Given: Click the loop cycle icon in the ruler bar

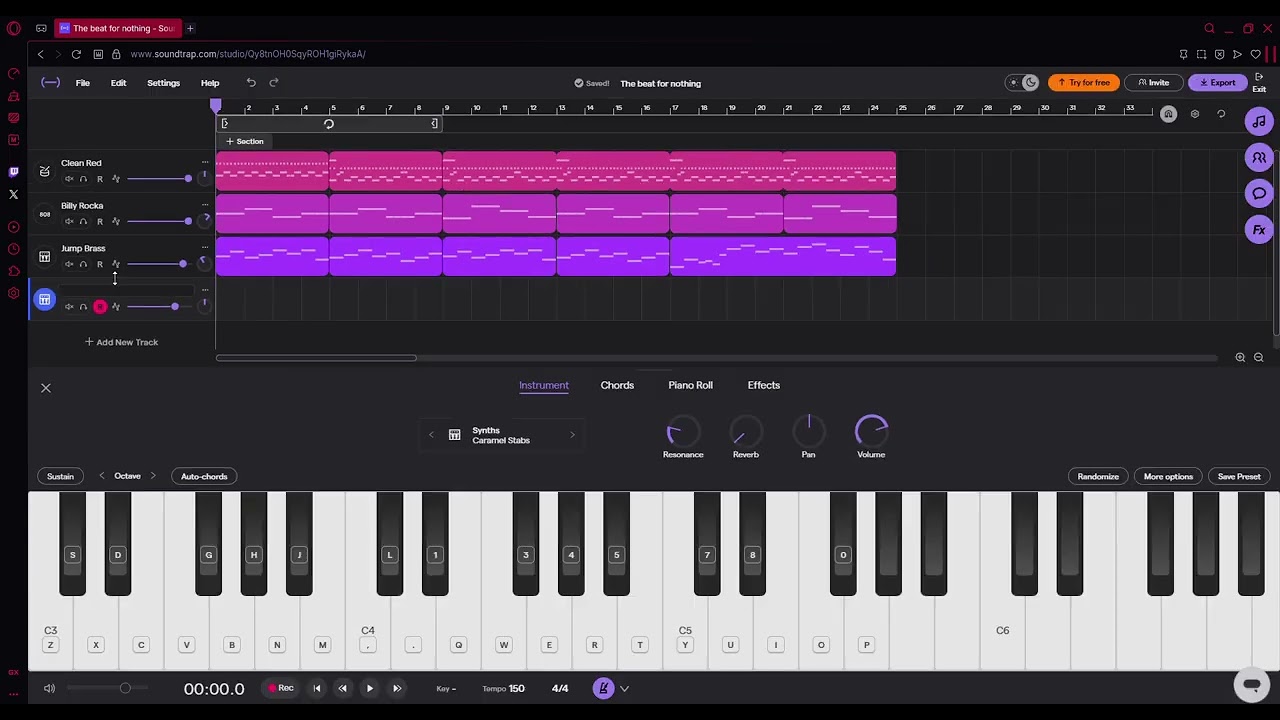Looking at the screenshot, I should coord(328,124).
